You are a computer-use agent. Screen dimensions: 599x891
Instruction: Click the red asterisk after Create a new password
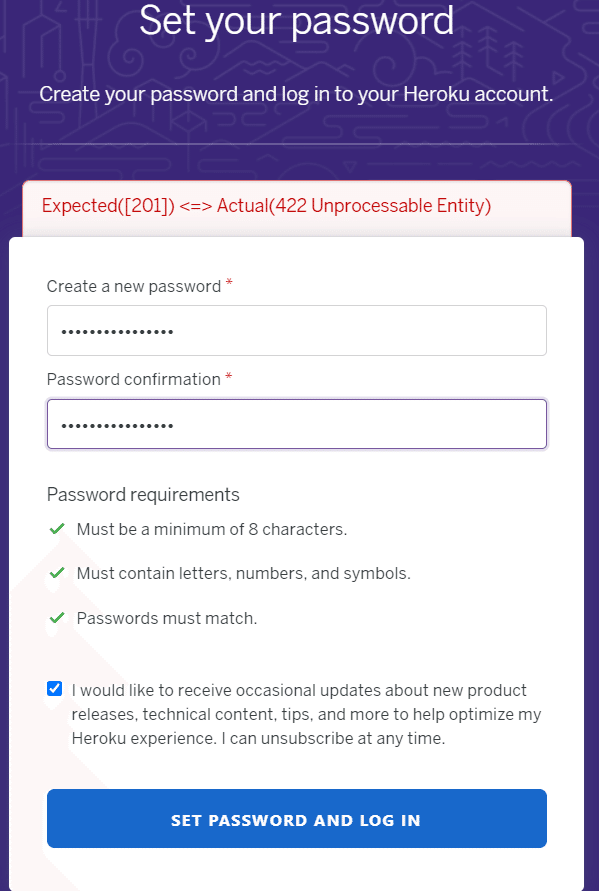point(229,283)
